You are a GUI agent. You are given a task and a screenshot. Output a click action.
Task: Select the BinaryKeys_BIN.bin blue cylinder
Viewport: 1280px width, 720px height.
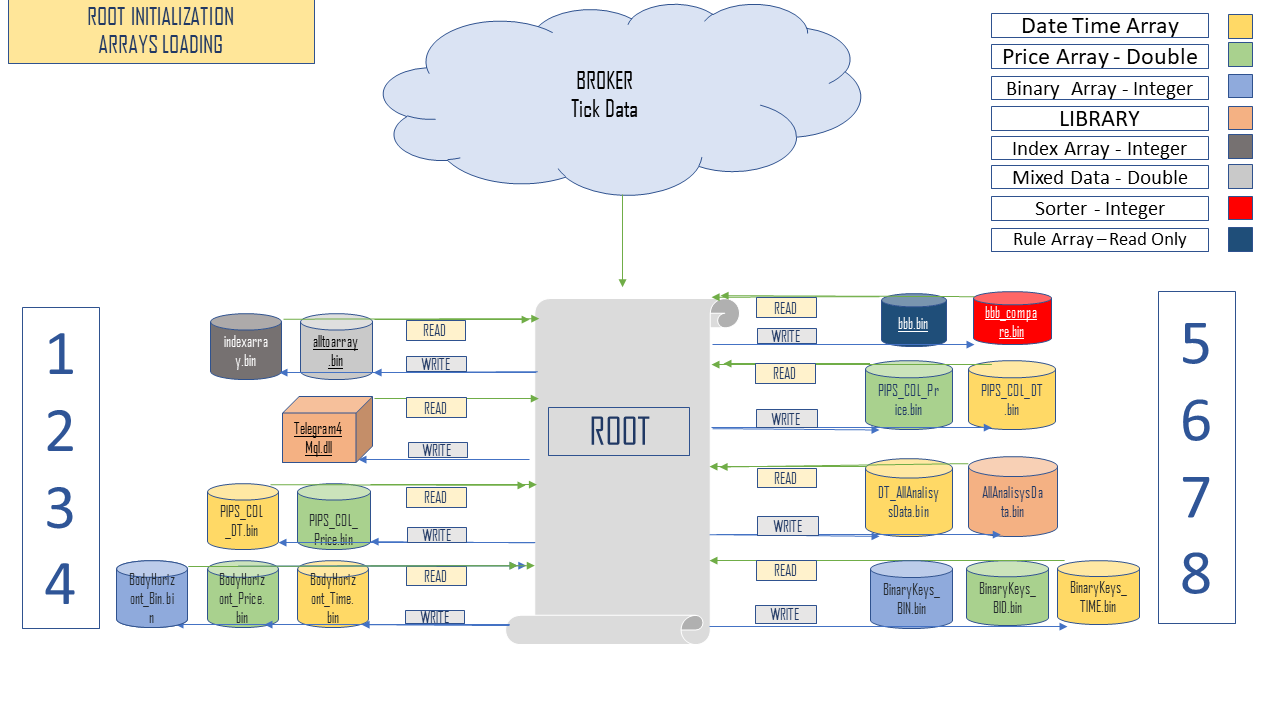tap(910, 595)
